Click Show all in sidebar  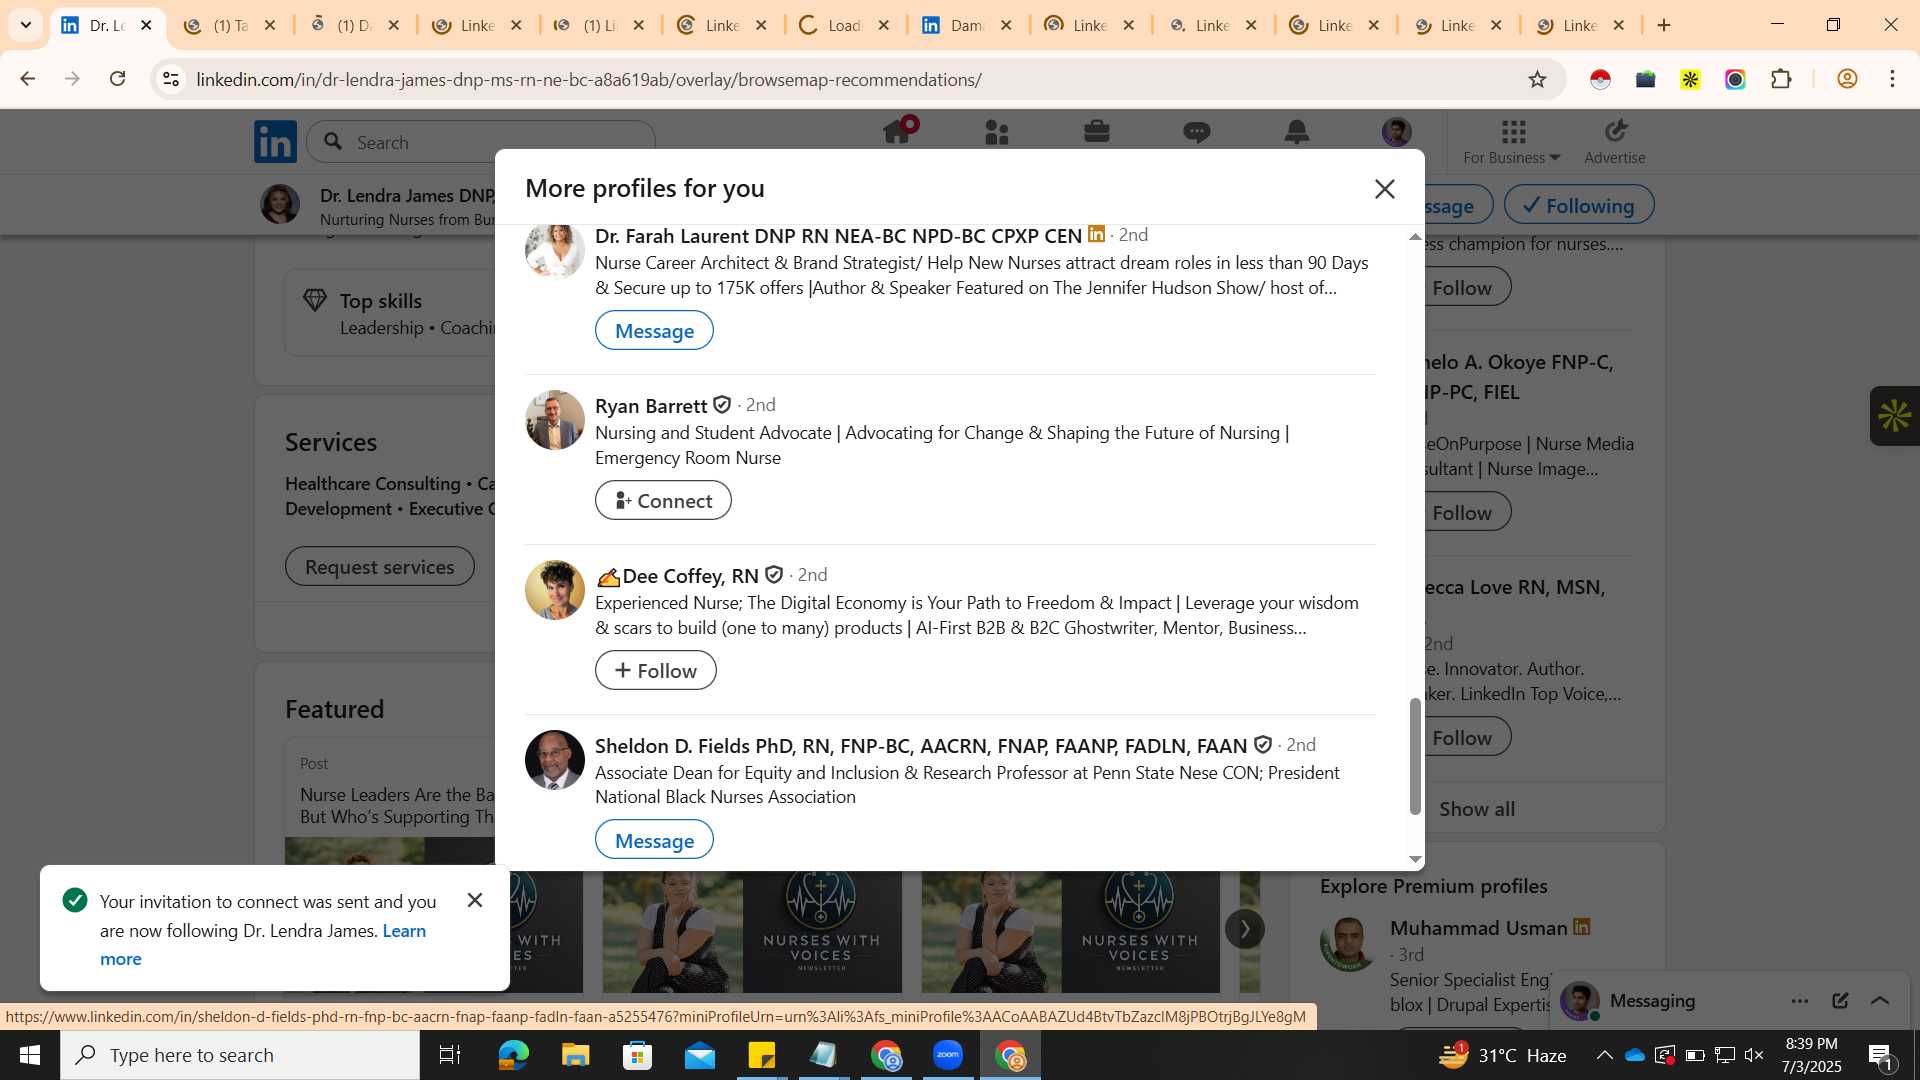[1477, 808]
